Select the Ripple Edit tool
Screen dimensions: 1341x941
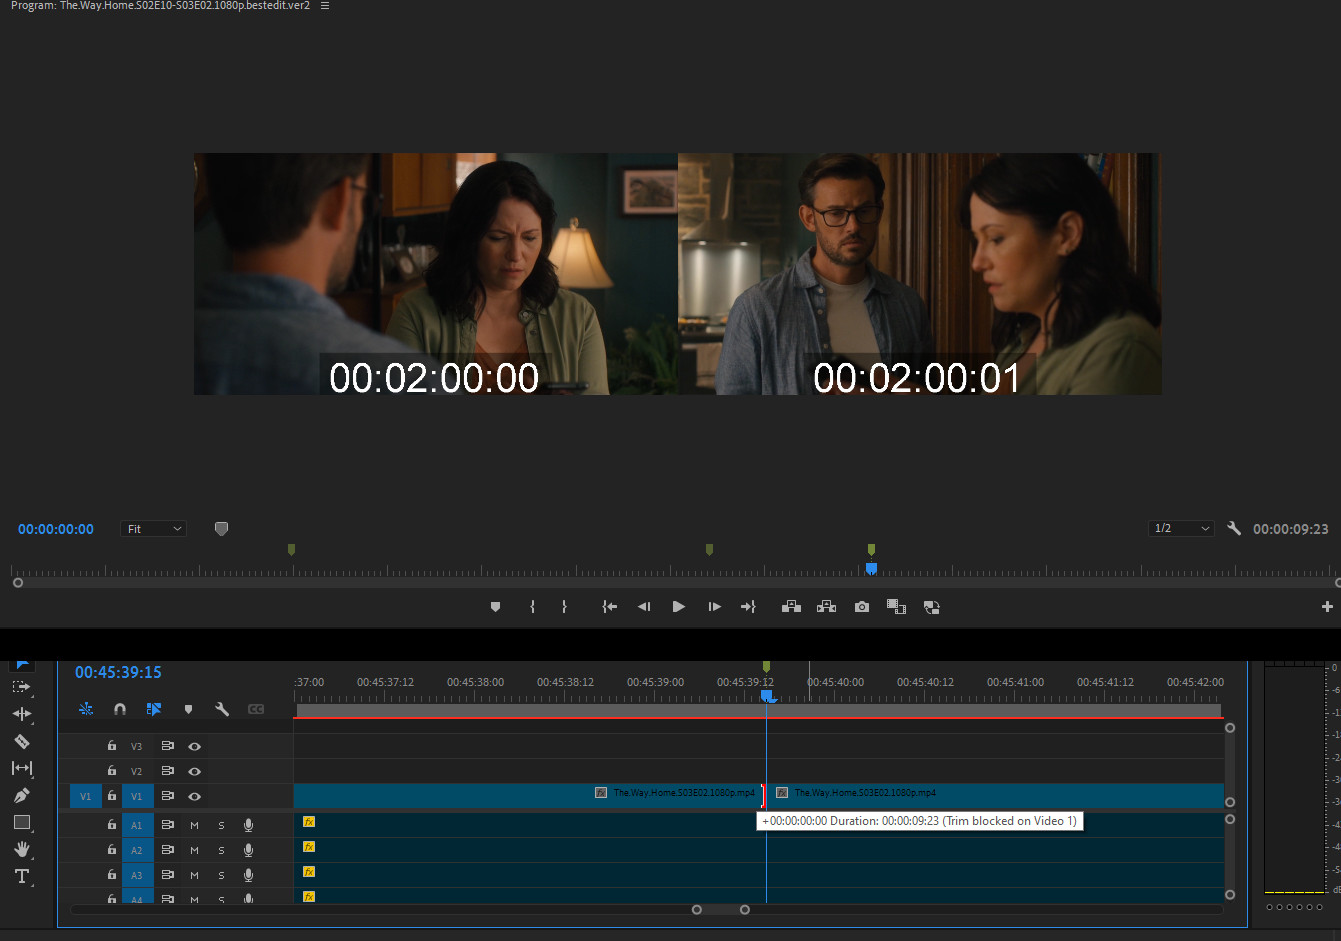coord(21,714)
